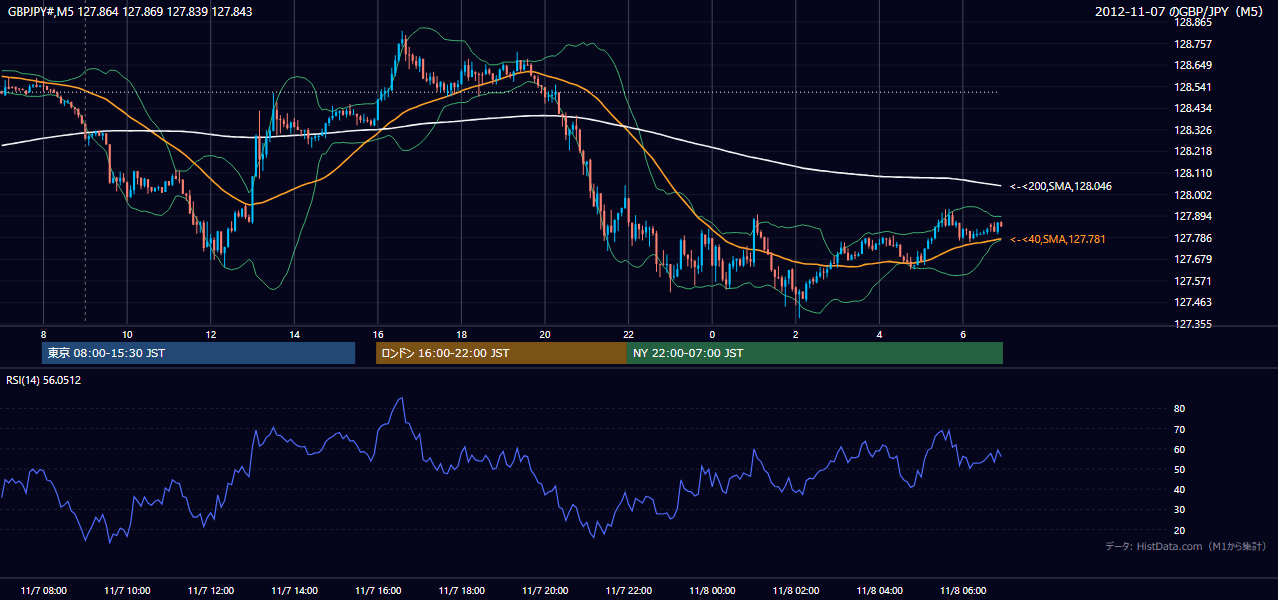
Task: Click hour tick 14 under price chart
Action: 294,334
